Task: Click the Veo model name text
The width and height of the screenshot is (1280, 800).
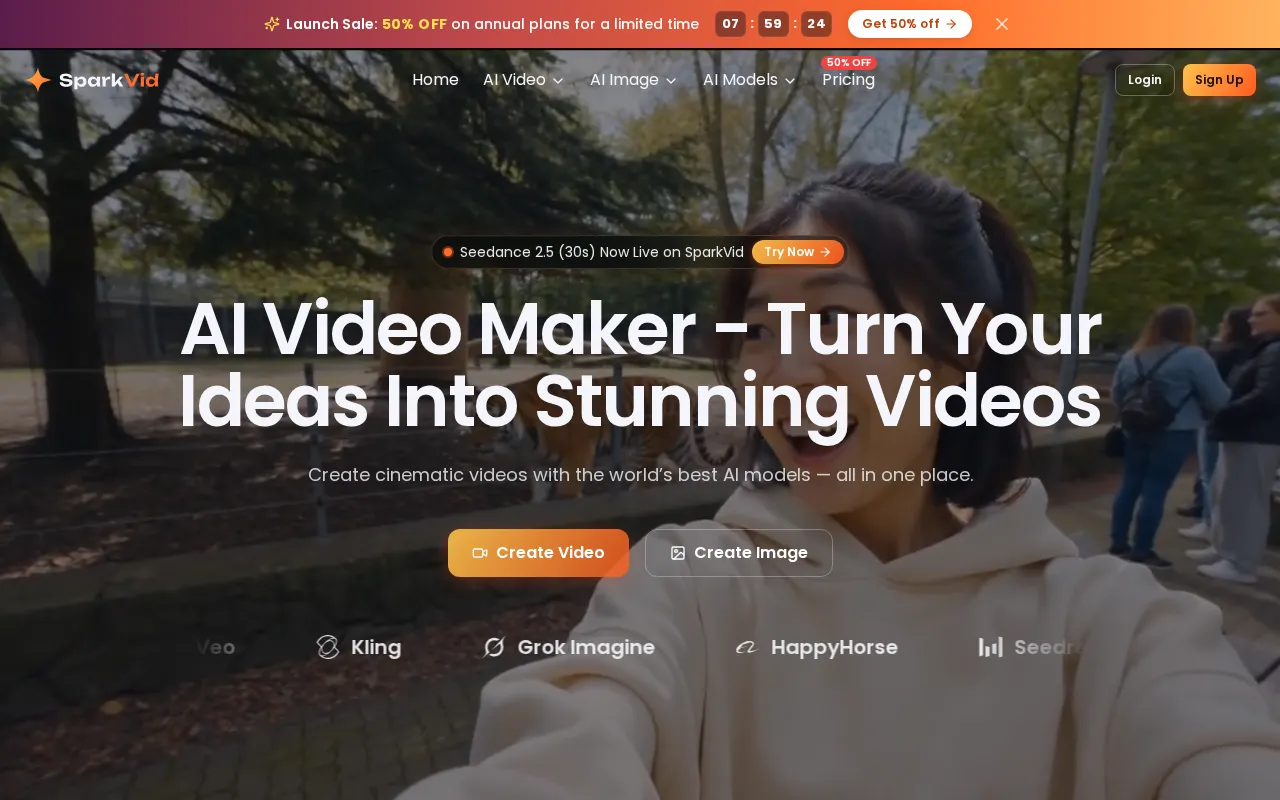Action: tap(215, 647)
